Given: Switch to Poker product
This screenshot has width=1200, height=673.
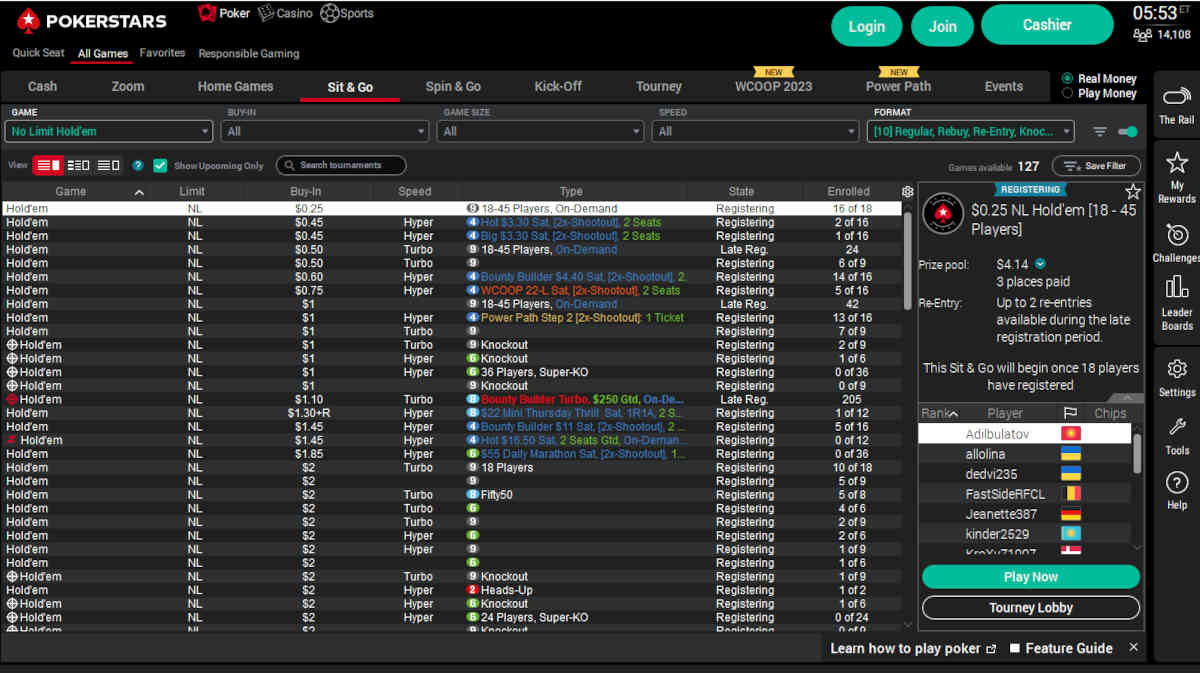Looking at the screenshot, I should tap(224, 13).
